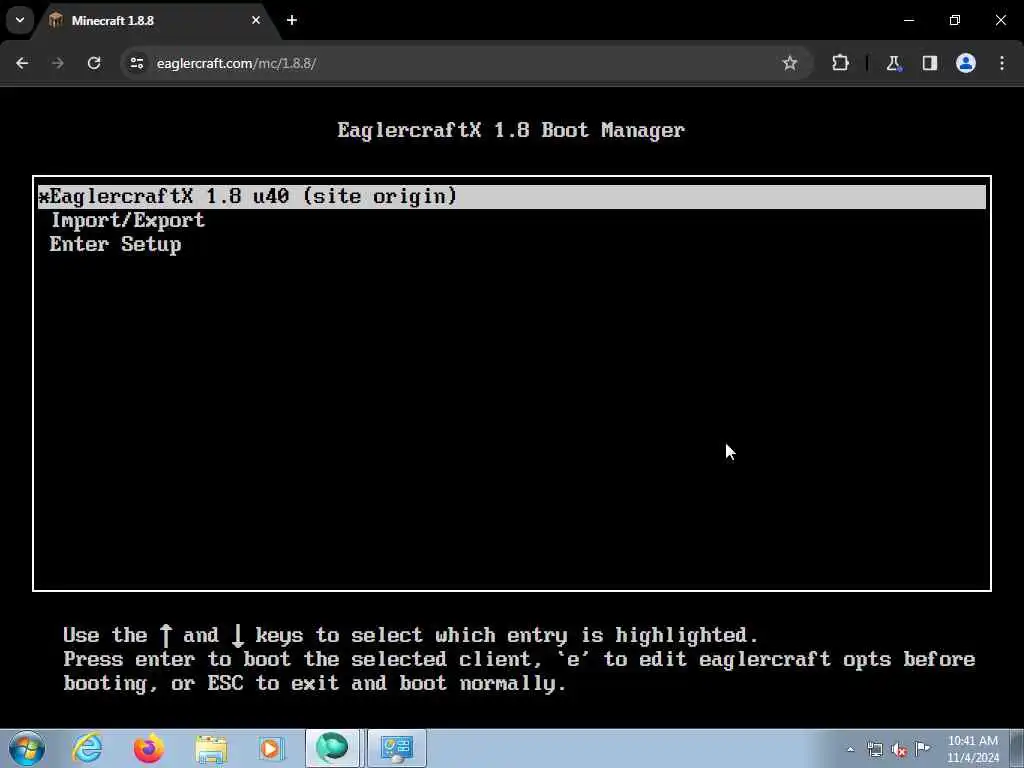This screenshot has width=1024, height=768.
Task: Reload the Eaglercraft page
Action: click(x=94, y=63)
